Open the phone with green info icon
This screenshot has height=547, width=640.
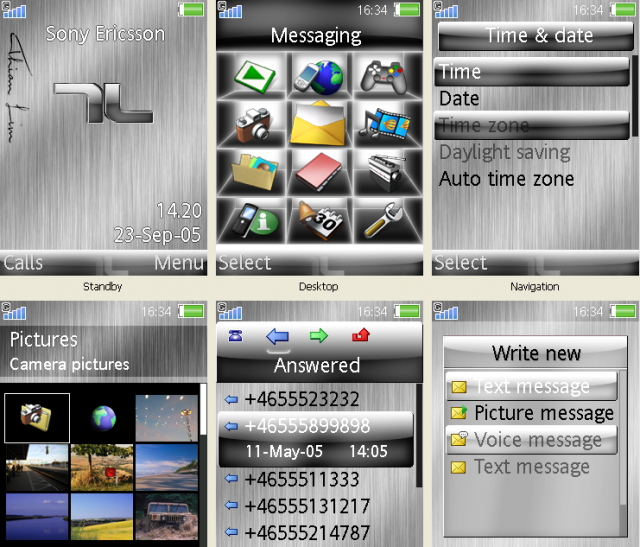coord(255,220)
